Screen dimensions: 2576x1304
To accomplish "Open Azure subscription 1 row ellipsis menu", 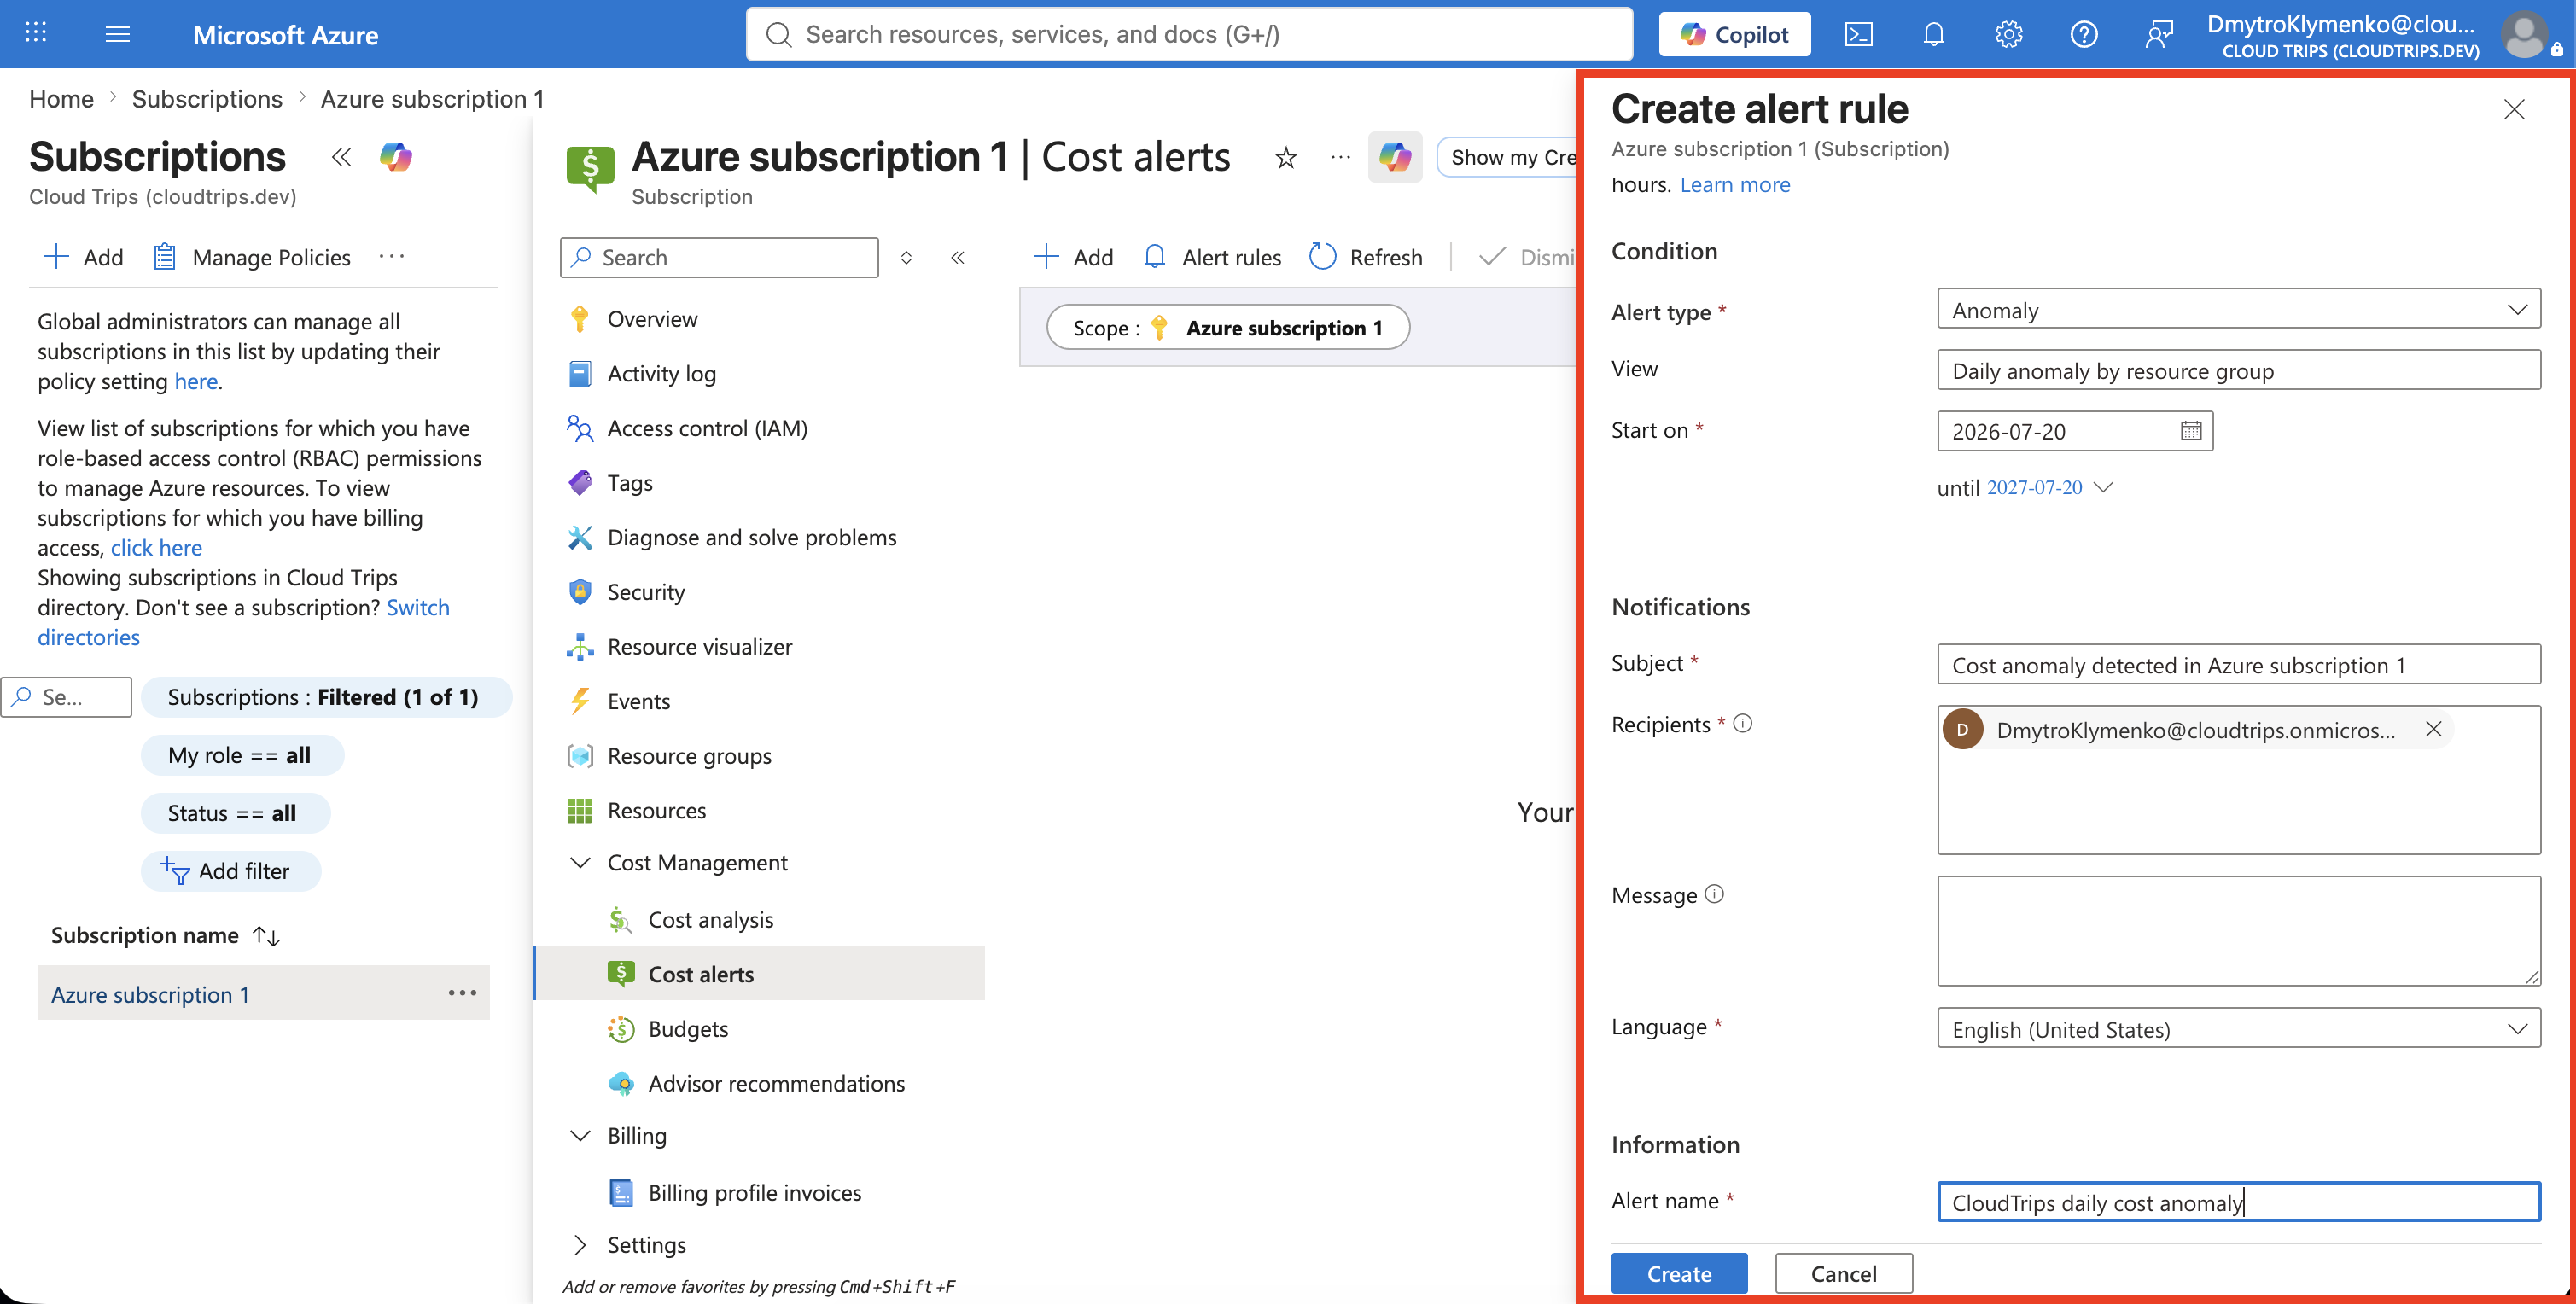I will [x=462, y=993].
